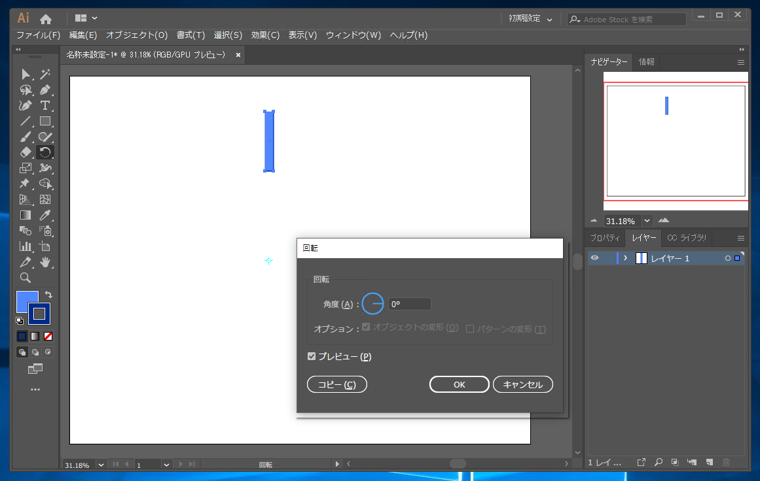Toggle the パターンの変形 checkbox
This screenshot has height=481, width=760.
coord(470,329)
